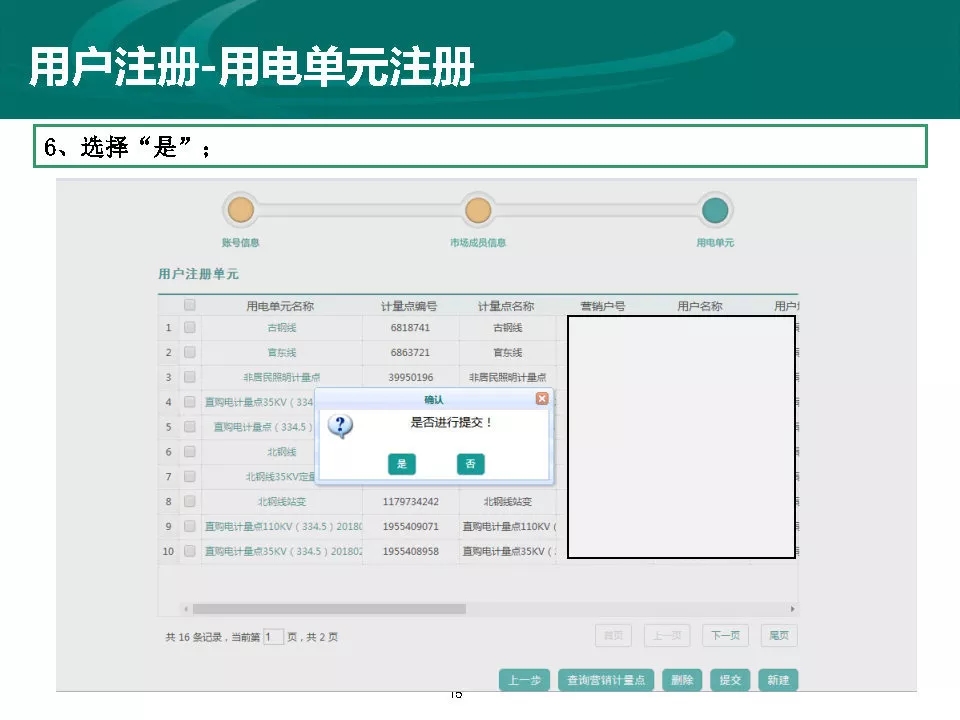This screenshot has height=720, width=960.
Task: Go to 下一页 in the pagination
Action: click(726, 635)
